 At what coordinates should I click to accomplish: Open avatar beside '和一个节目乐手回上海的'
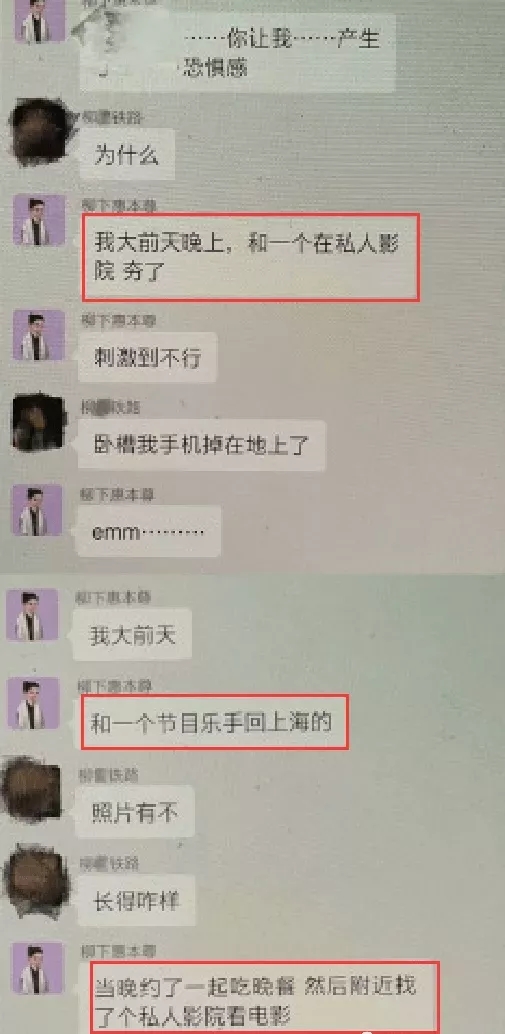(34, 703)
